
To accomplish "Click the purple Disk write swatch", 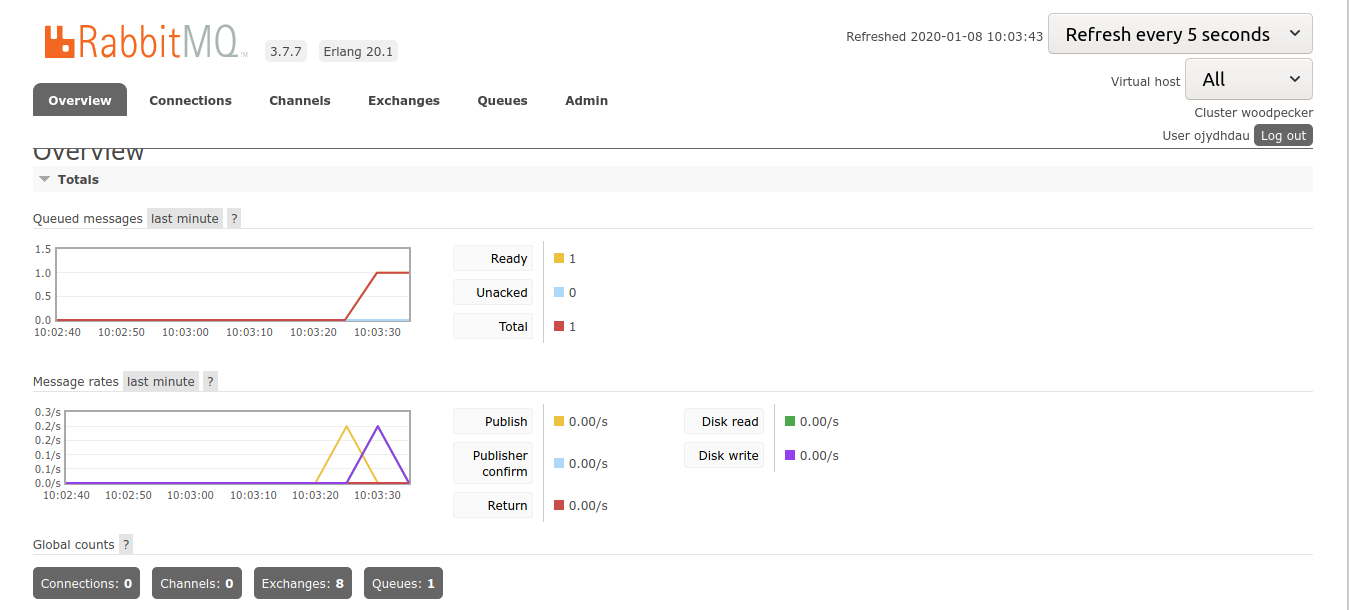I will coord(790,455).
